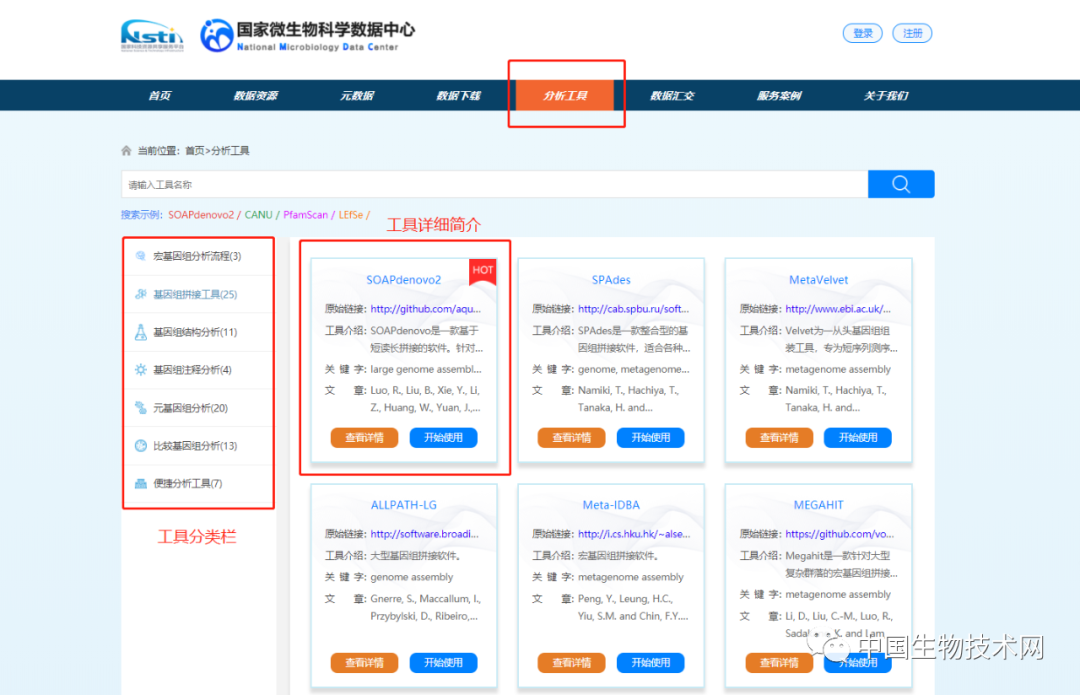The height and width of the screenshot is (695, 1080).
Task: Open Meta-IDBA i.cs.hku.hk link
Action: [634, 534]
